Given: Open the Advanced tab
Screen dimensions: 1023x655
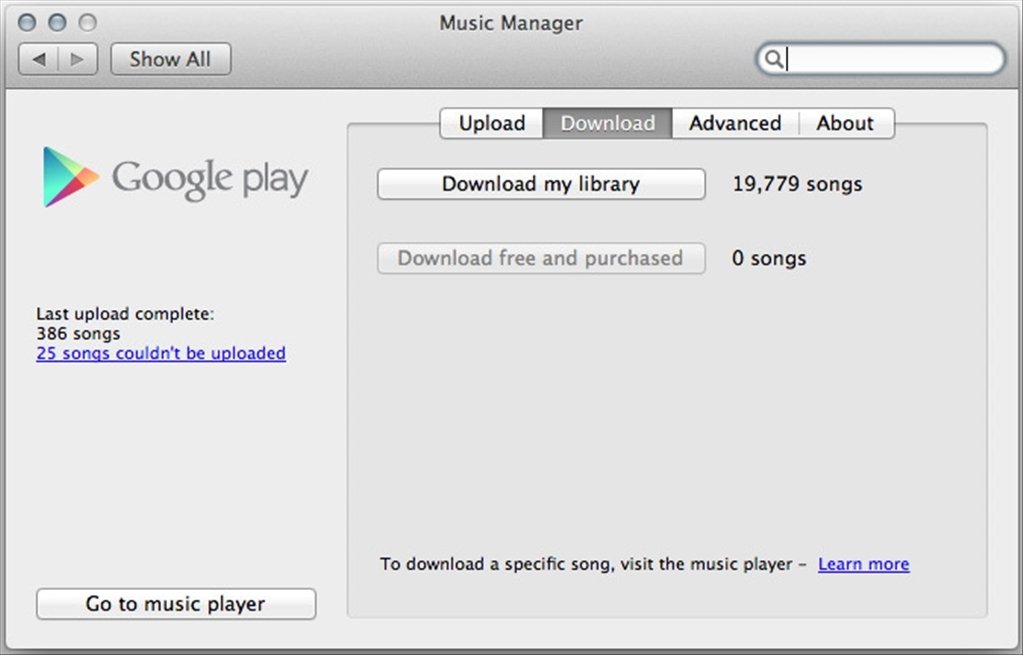Looking at the screenshot, I should coord(735,123).
